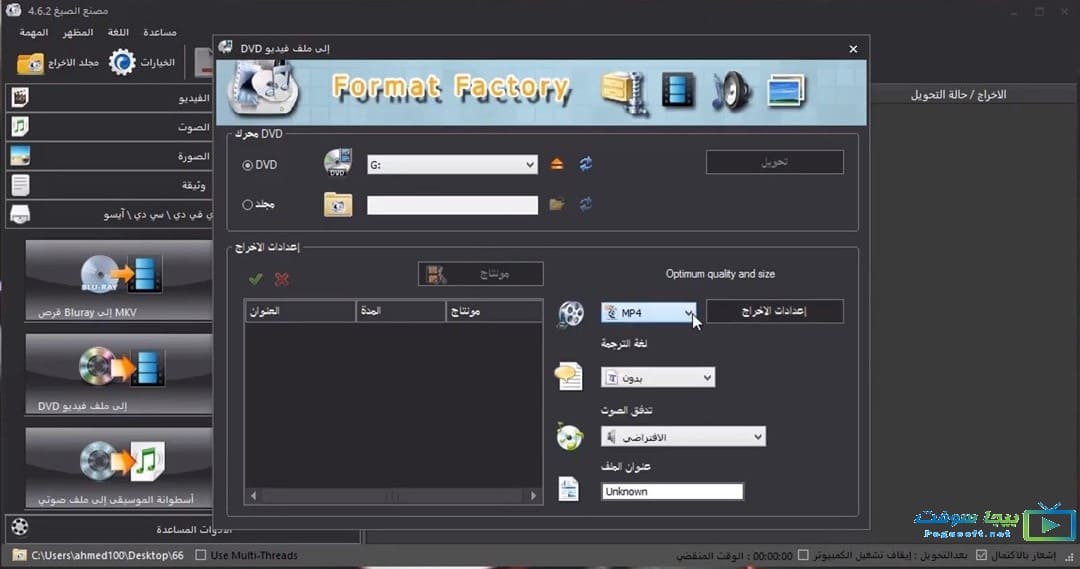Open the اللغة language menu
This screenshot has width=1080, height=569.
pos(118,32)
